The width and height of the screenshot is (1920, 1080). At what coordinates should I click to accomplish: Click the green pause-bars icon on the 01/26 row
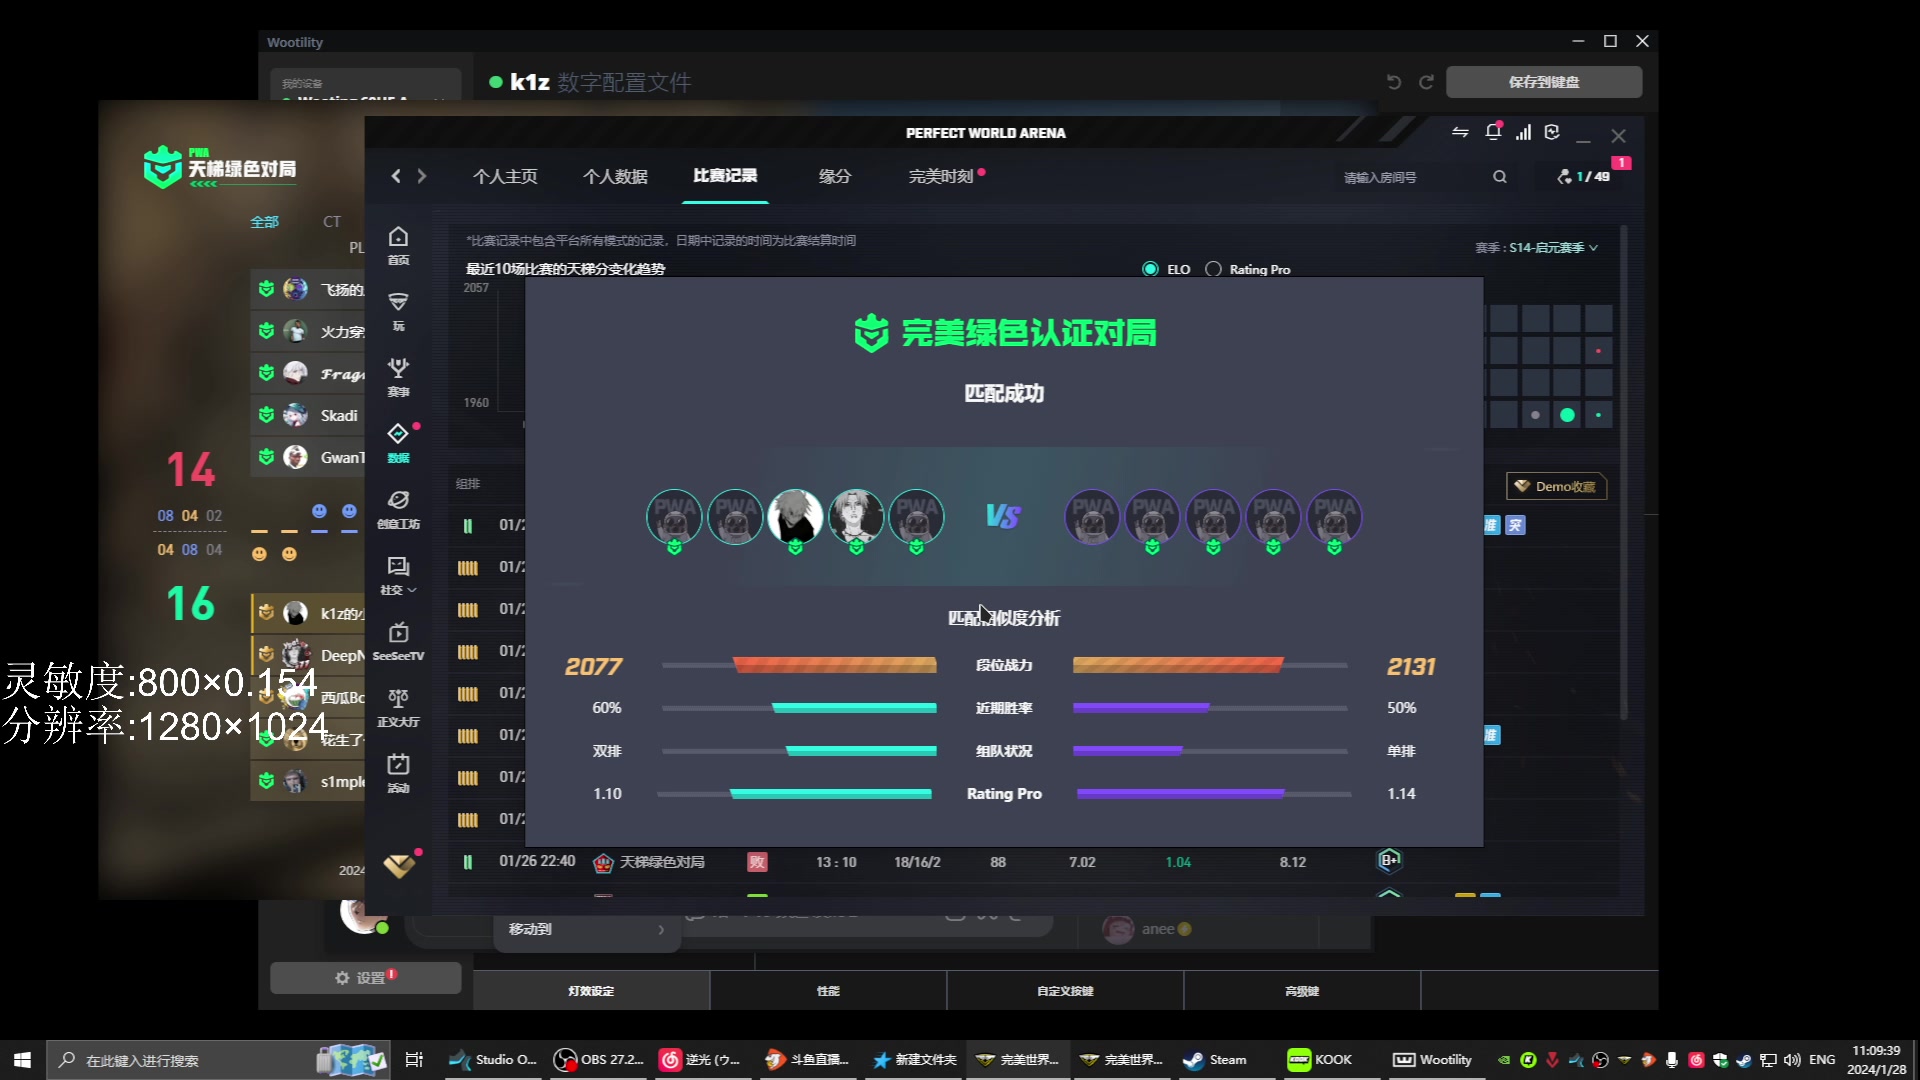pyautogui.click(x=467, y=862)
